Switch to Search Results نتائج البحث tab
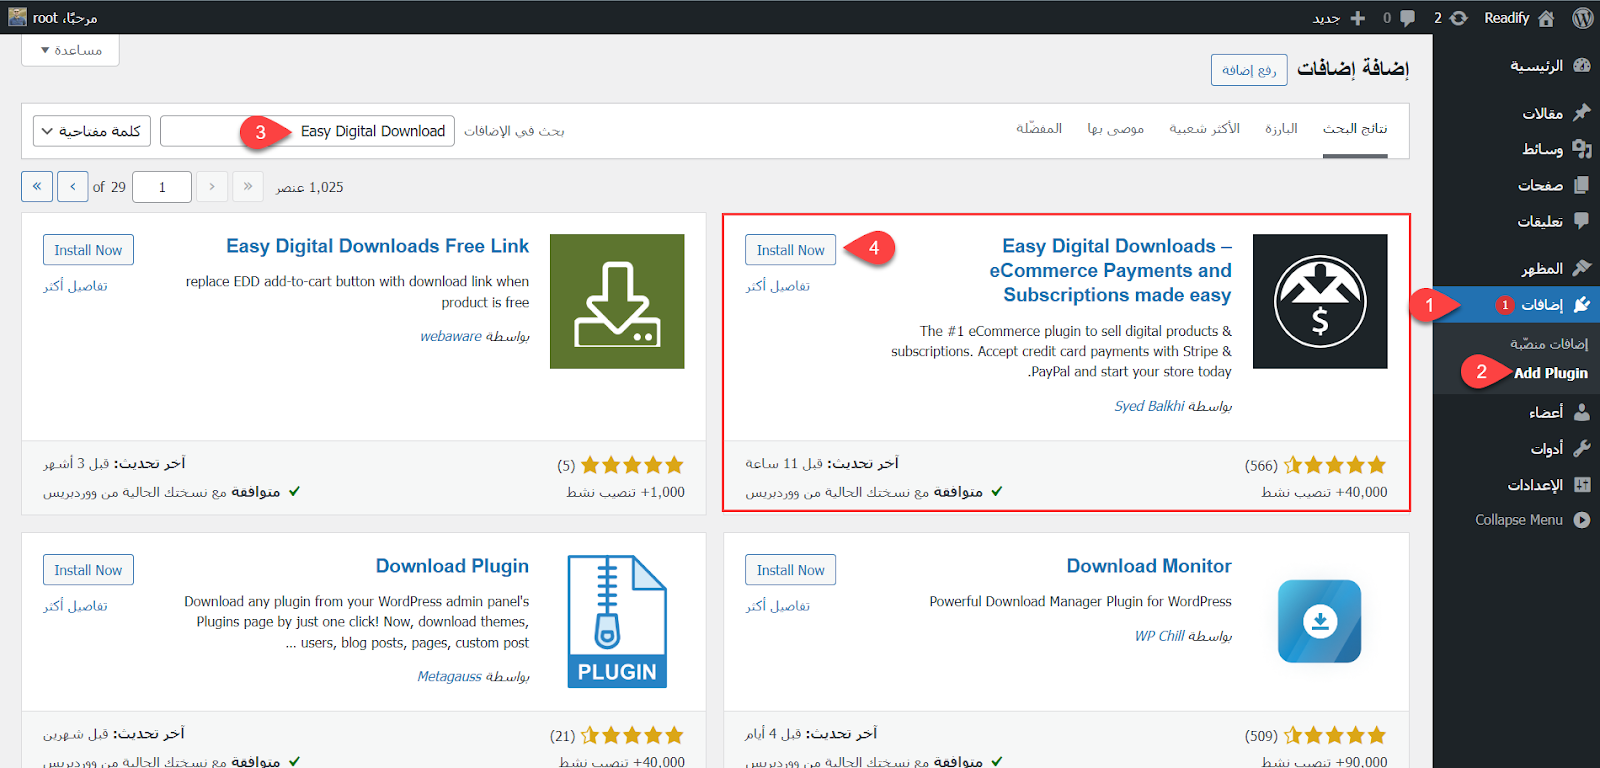1600x768 pixels. (1355, 129)
